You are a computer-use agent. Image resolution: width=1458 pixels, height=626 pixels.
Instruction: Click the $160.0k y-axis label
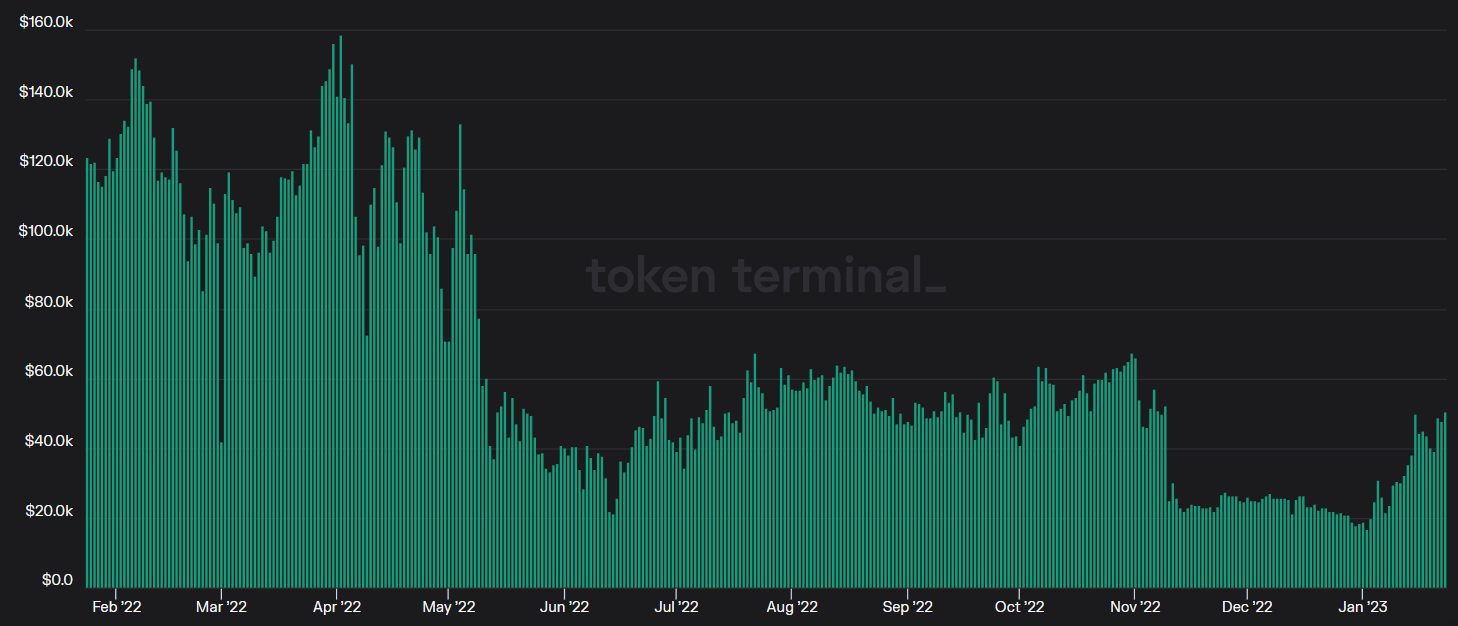coord(46,21)
